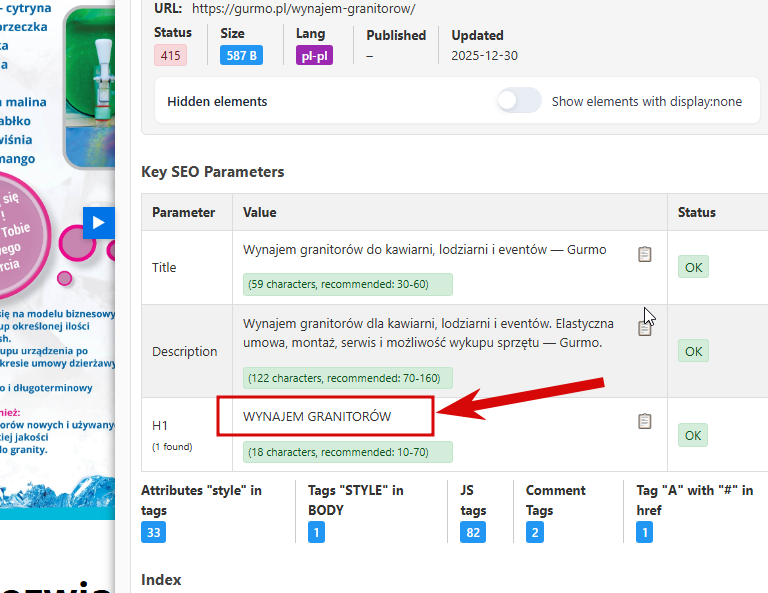
Task: Click the Tags STYLE in BODY count badge
Action: pyautogui.click(x=316, y=532)
